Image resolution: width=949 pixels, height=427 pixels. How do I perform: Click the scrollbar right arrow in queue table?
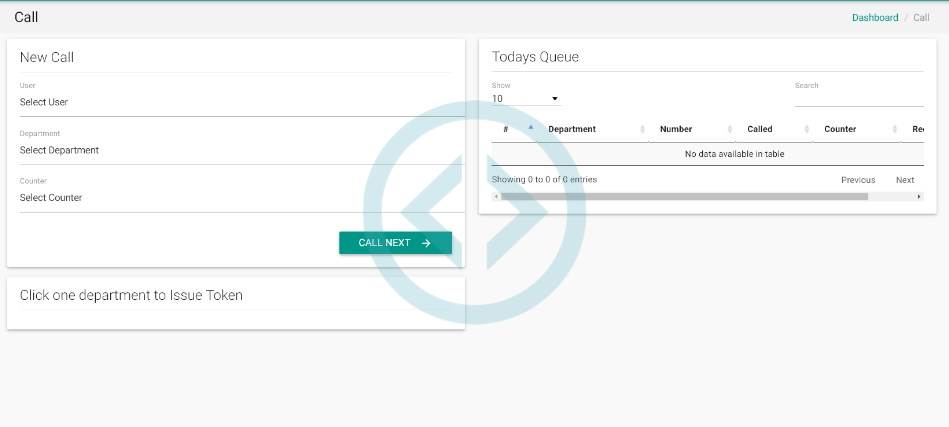(x=919, y=197)
